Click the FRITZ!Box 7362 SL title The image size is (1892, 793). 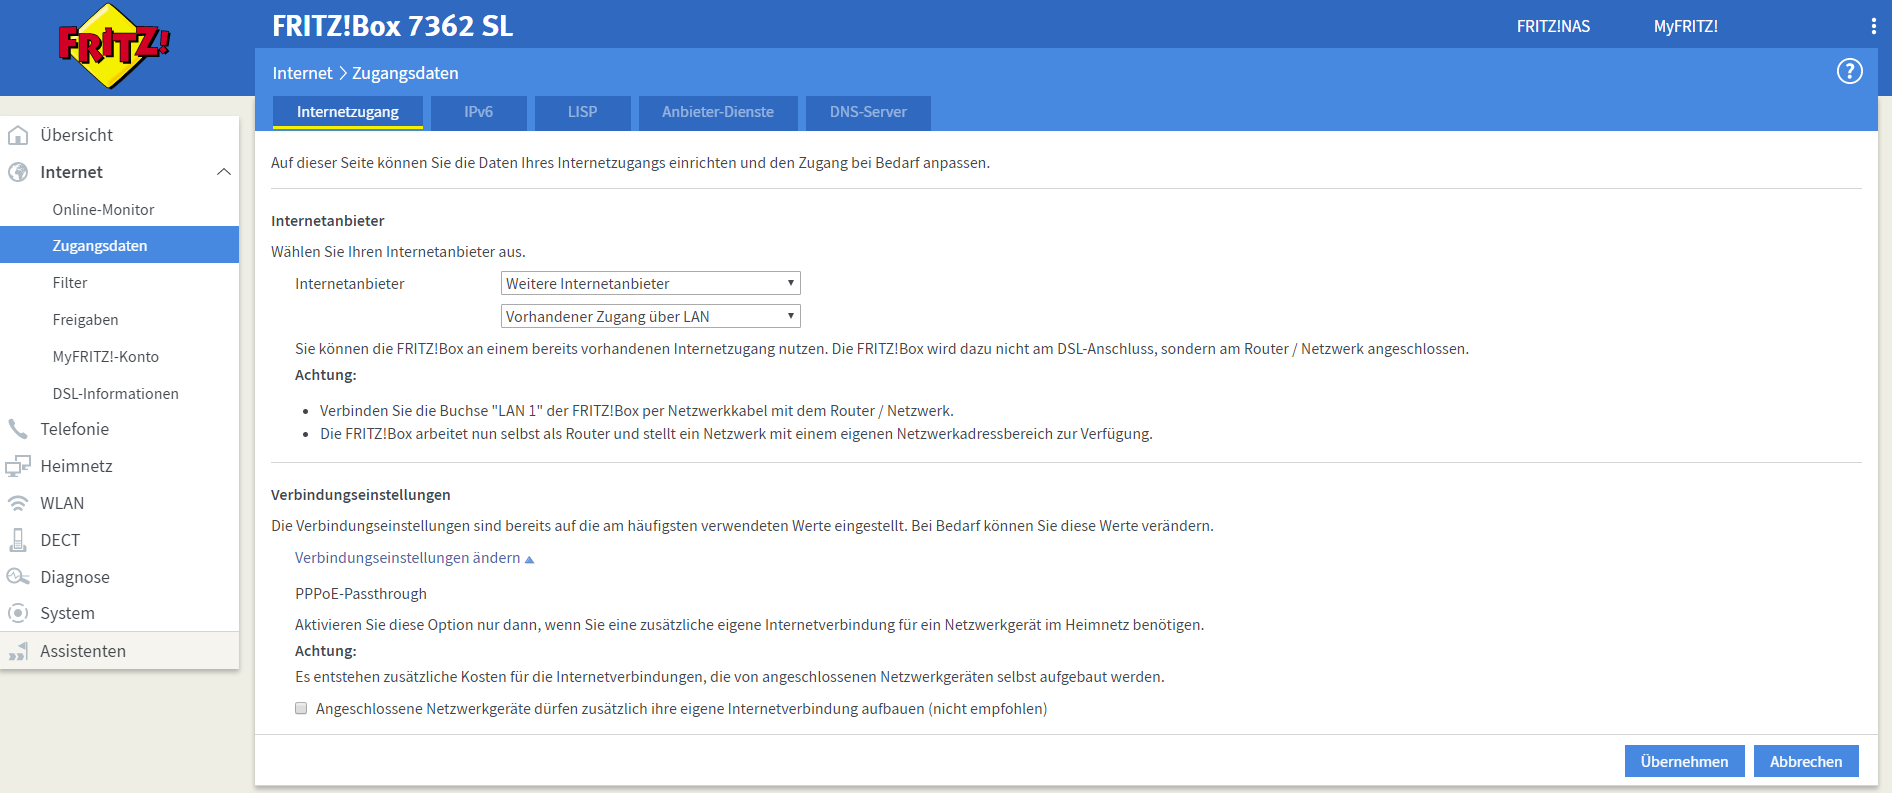point(393,26)
